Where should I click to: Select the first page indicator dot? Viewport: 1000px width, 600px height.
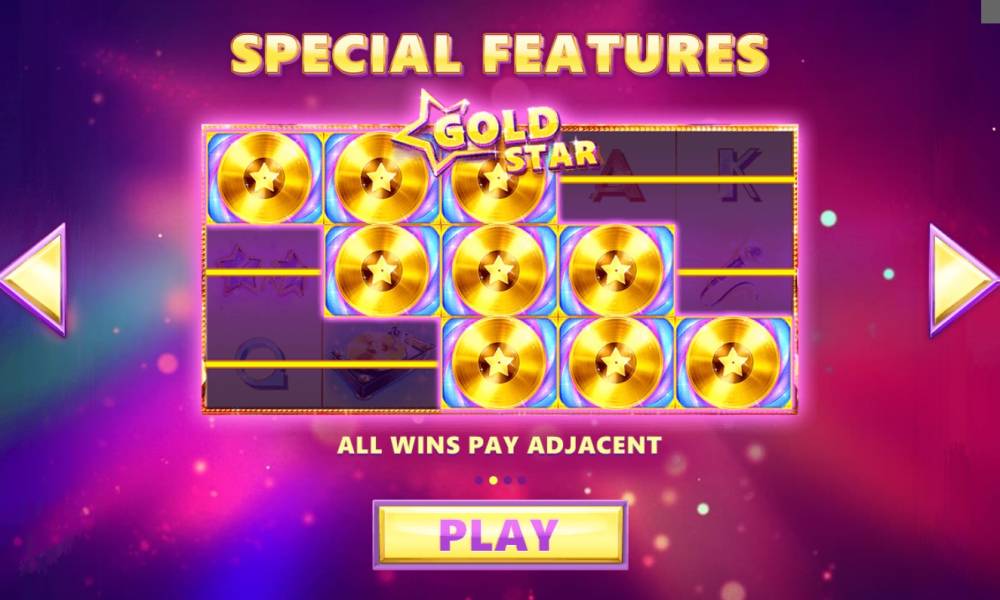coord(479,480)
